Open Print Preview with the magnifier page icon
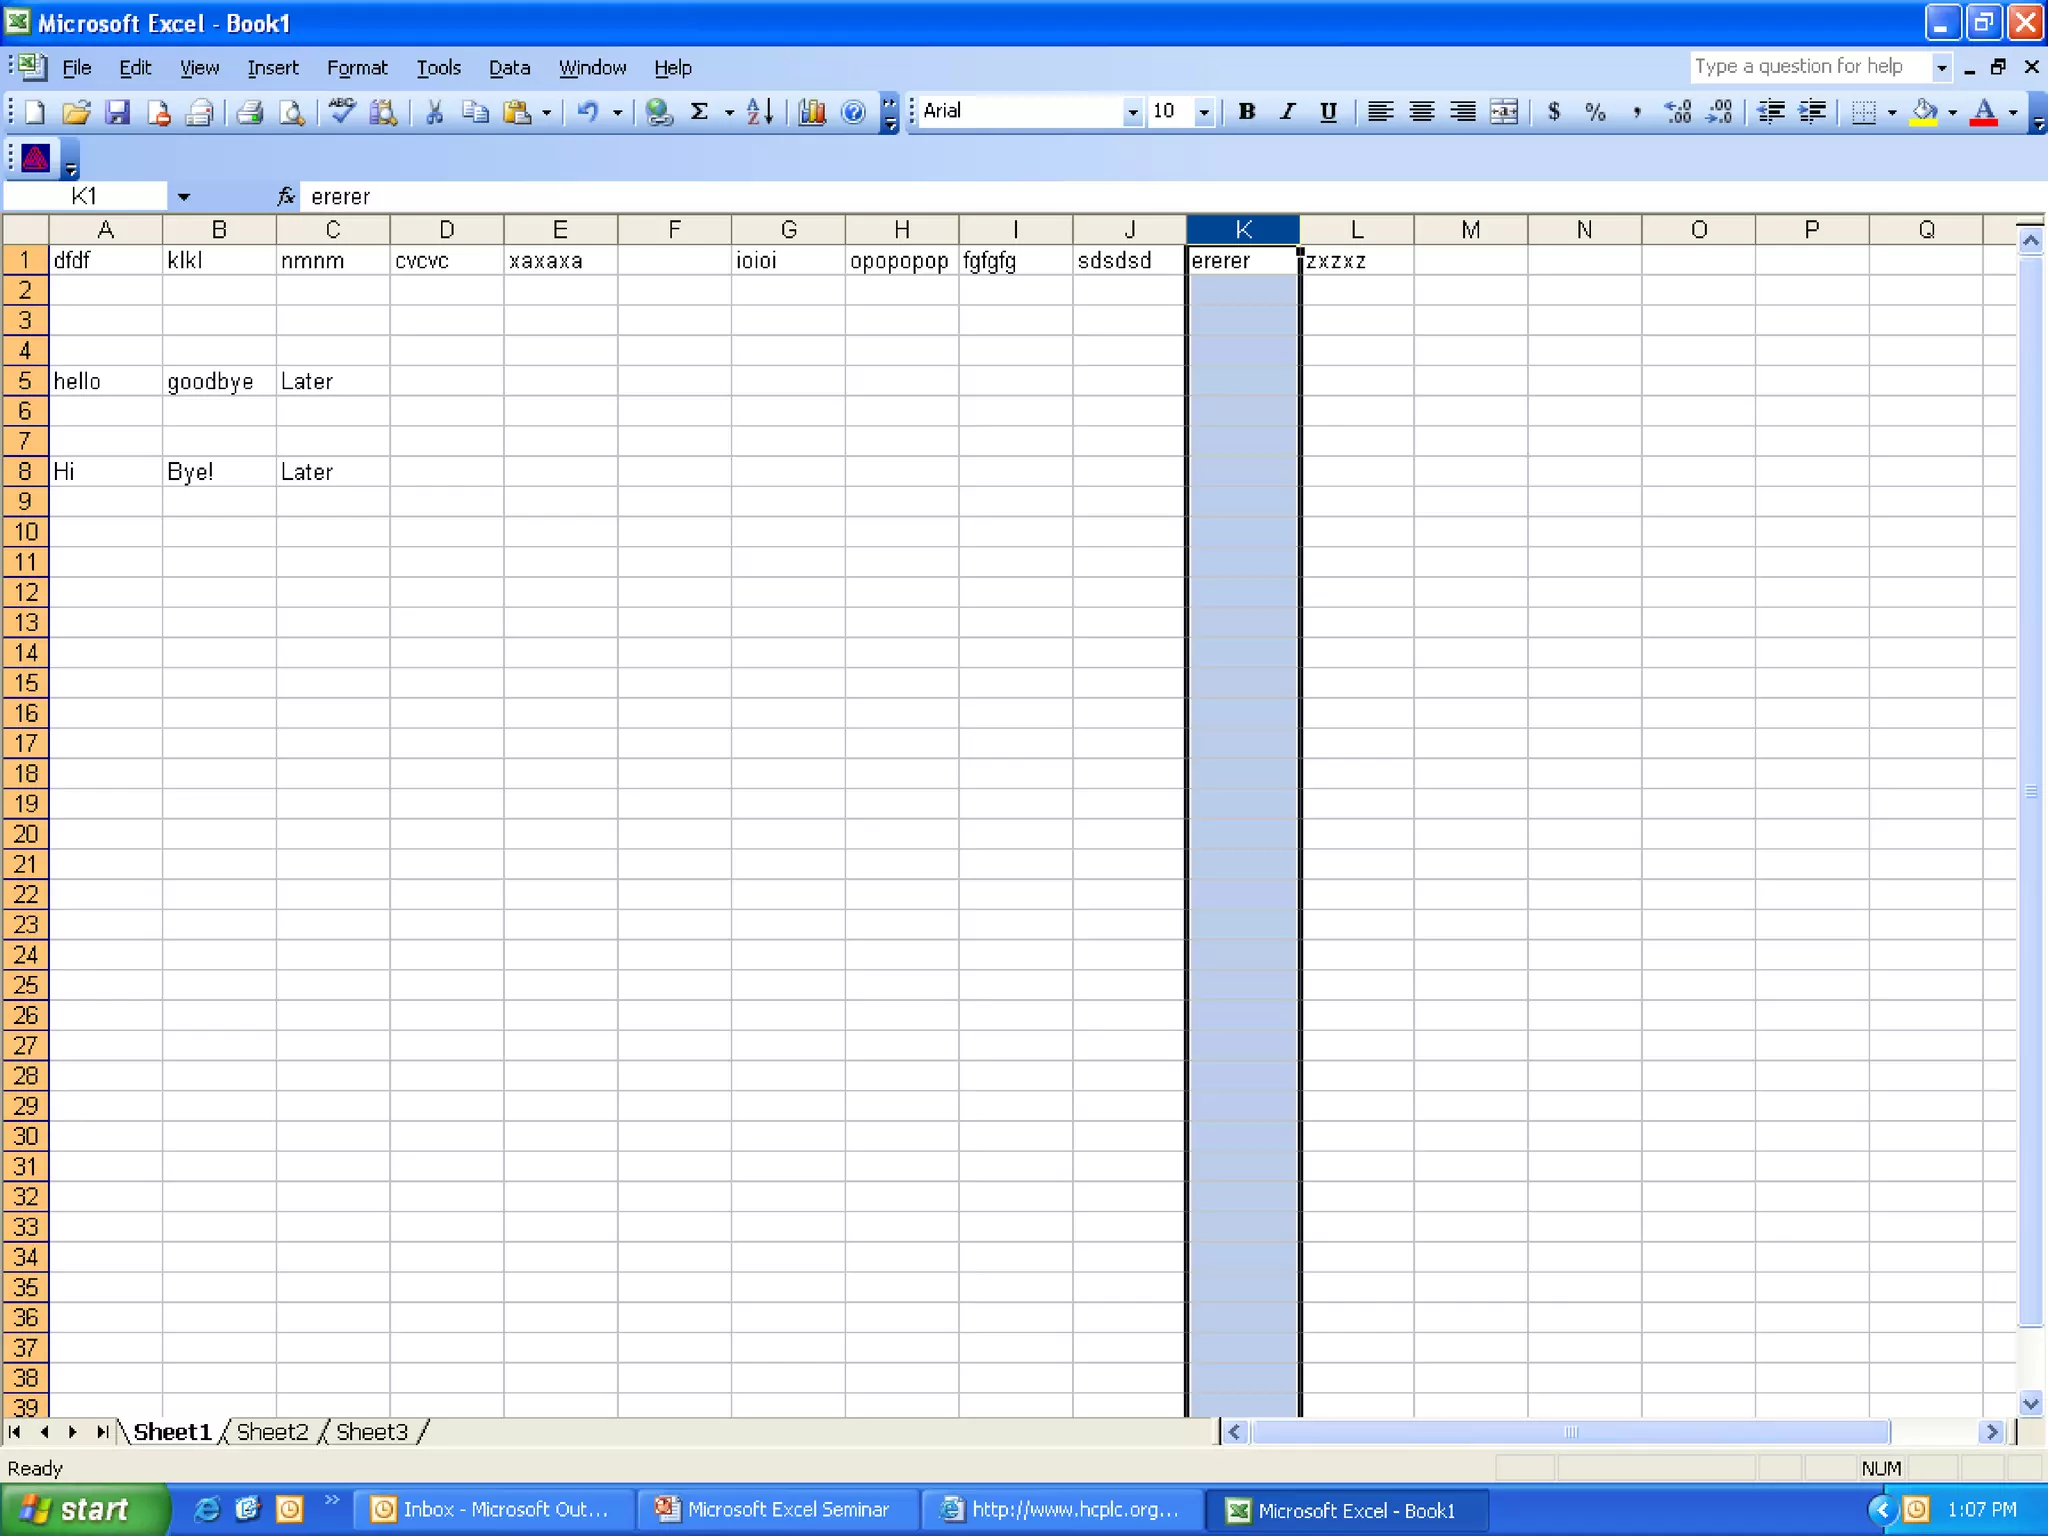2048x1536 pixels. tap(291, 112)
